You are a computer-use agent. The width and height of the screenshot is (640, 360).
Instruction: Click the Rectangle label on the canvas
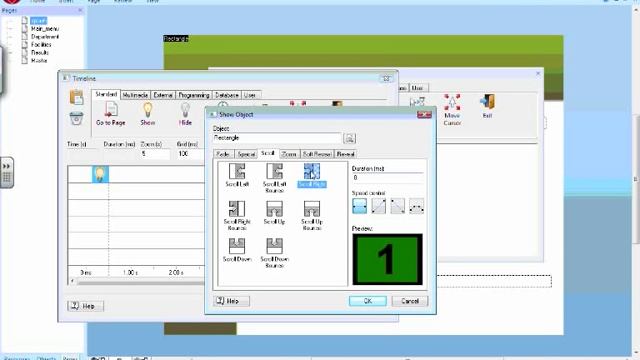176,39
